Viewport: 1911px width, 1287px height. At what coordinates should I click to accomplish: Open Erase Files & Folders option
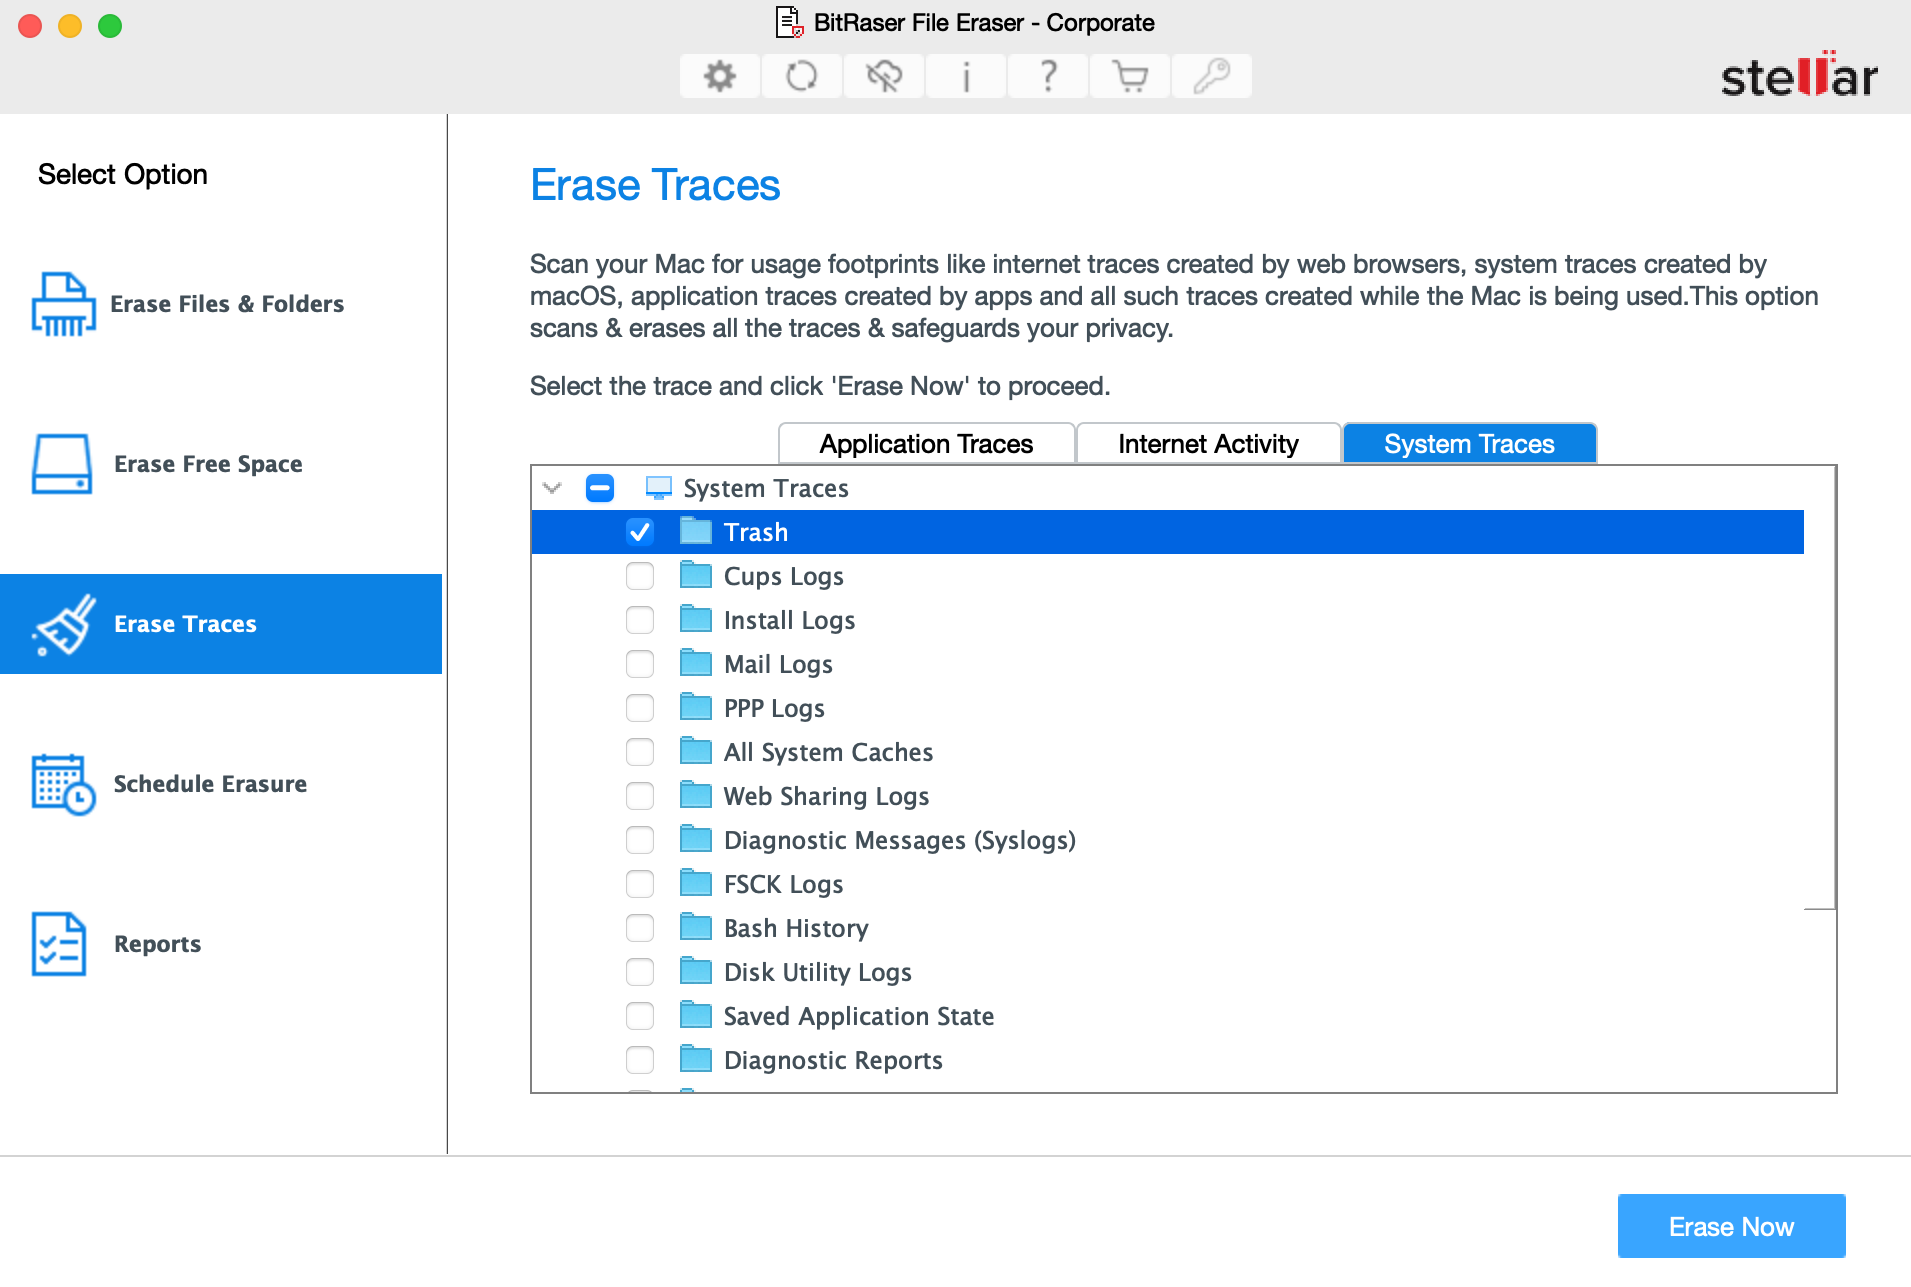(221, 304)
